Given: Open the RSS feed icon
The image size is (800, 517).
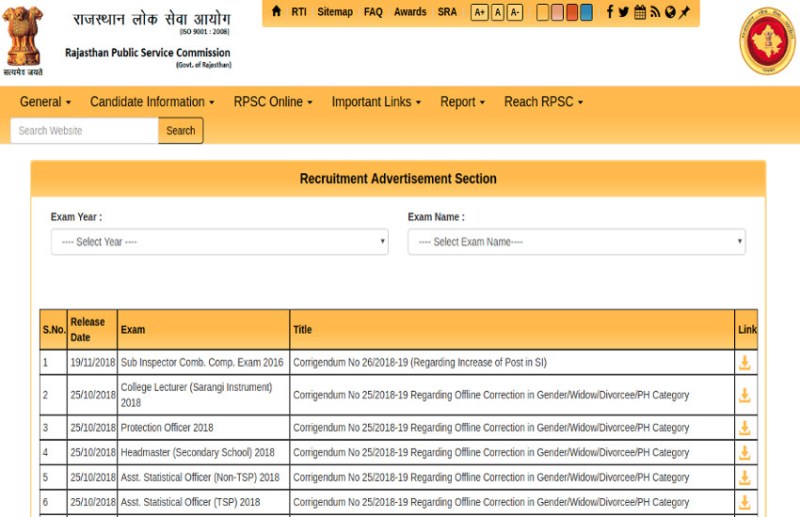Looking at the screenshot, I should point(655,12).
